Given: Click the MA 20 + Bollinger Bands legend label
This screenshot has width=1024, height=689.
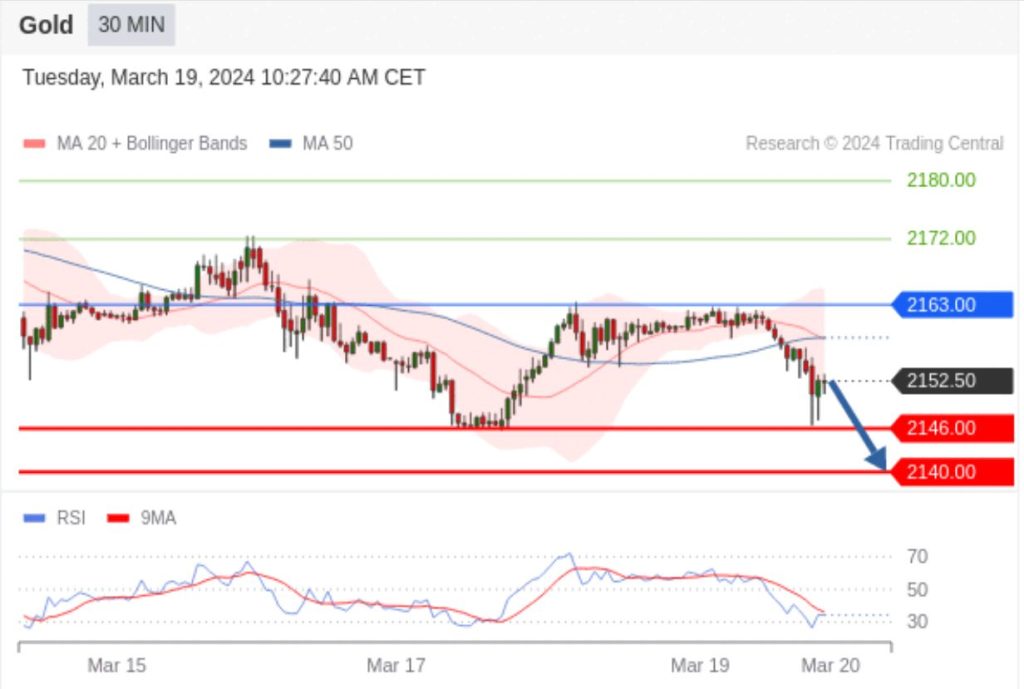Looking at the screenshot, I should pos(152,144).
